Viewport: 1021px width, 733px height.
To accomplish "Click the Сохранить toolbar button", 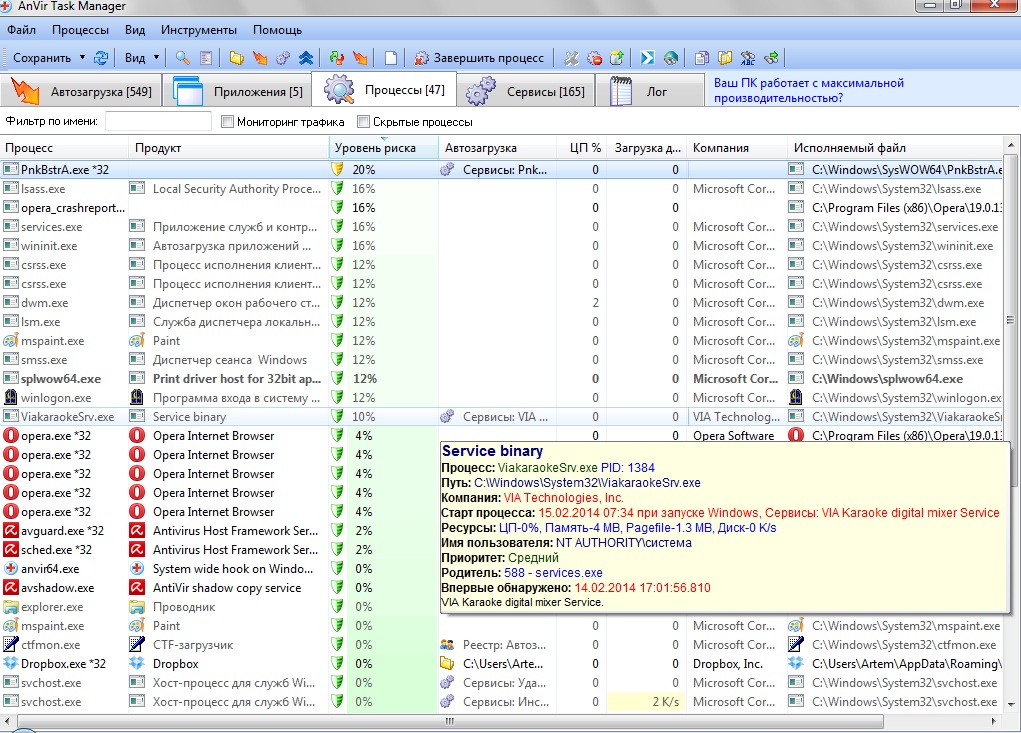I will click(x=42, y=58).
